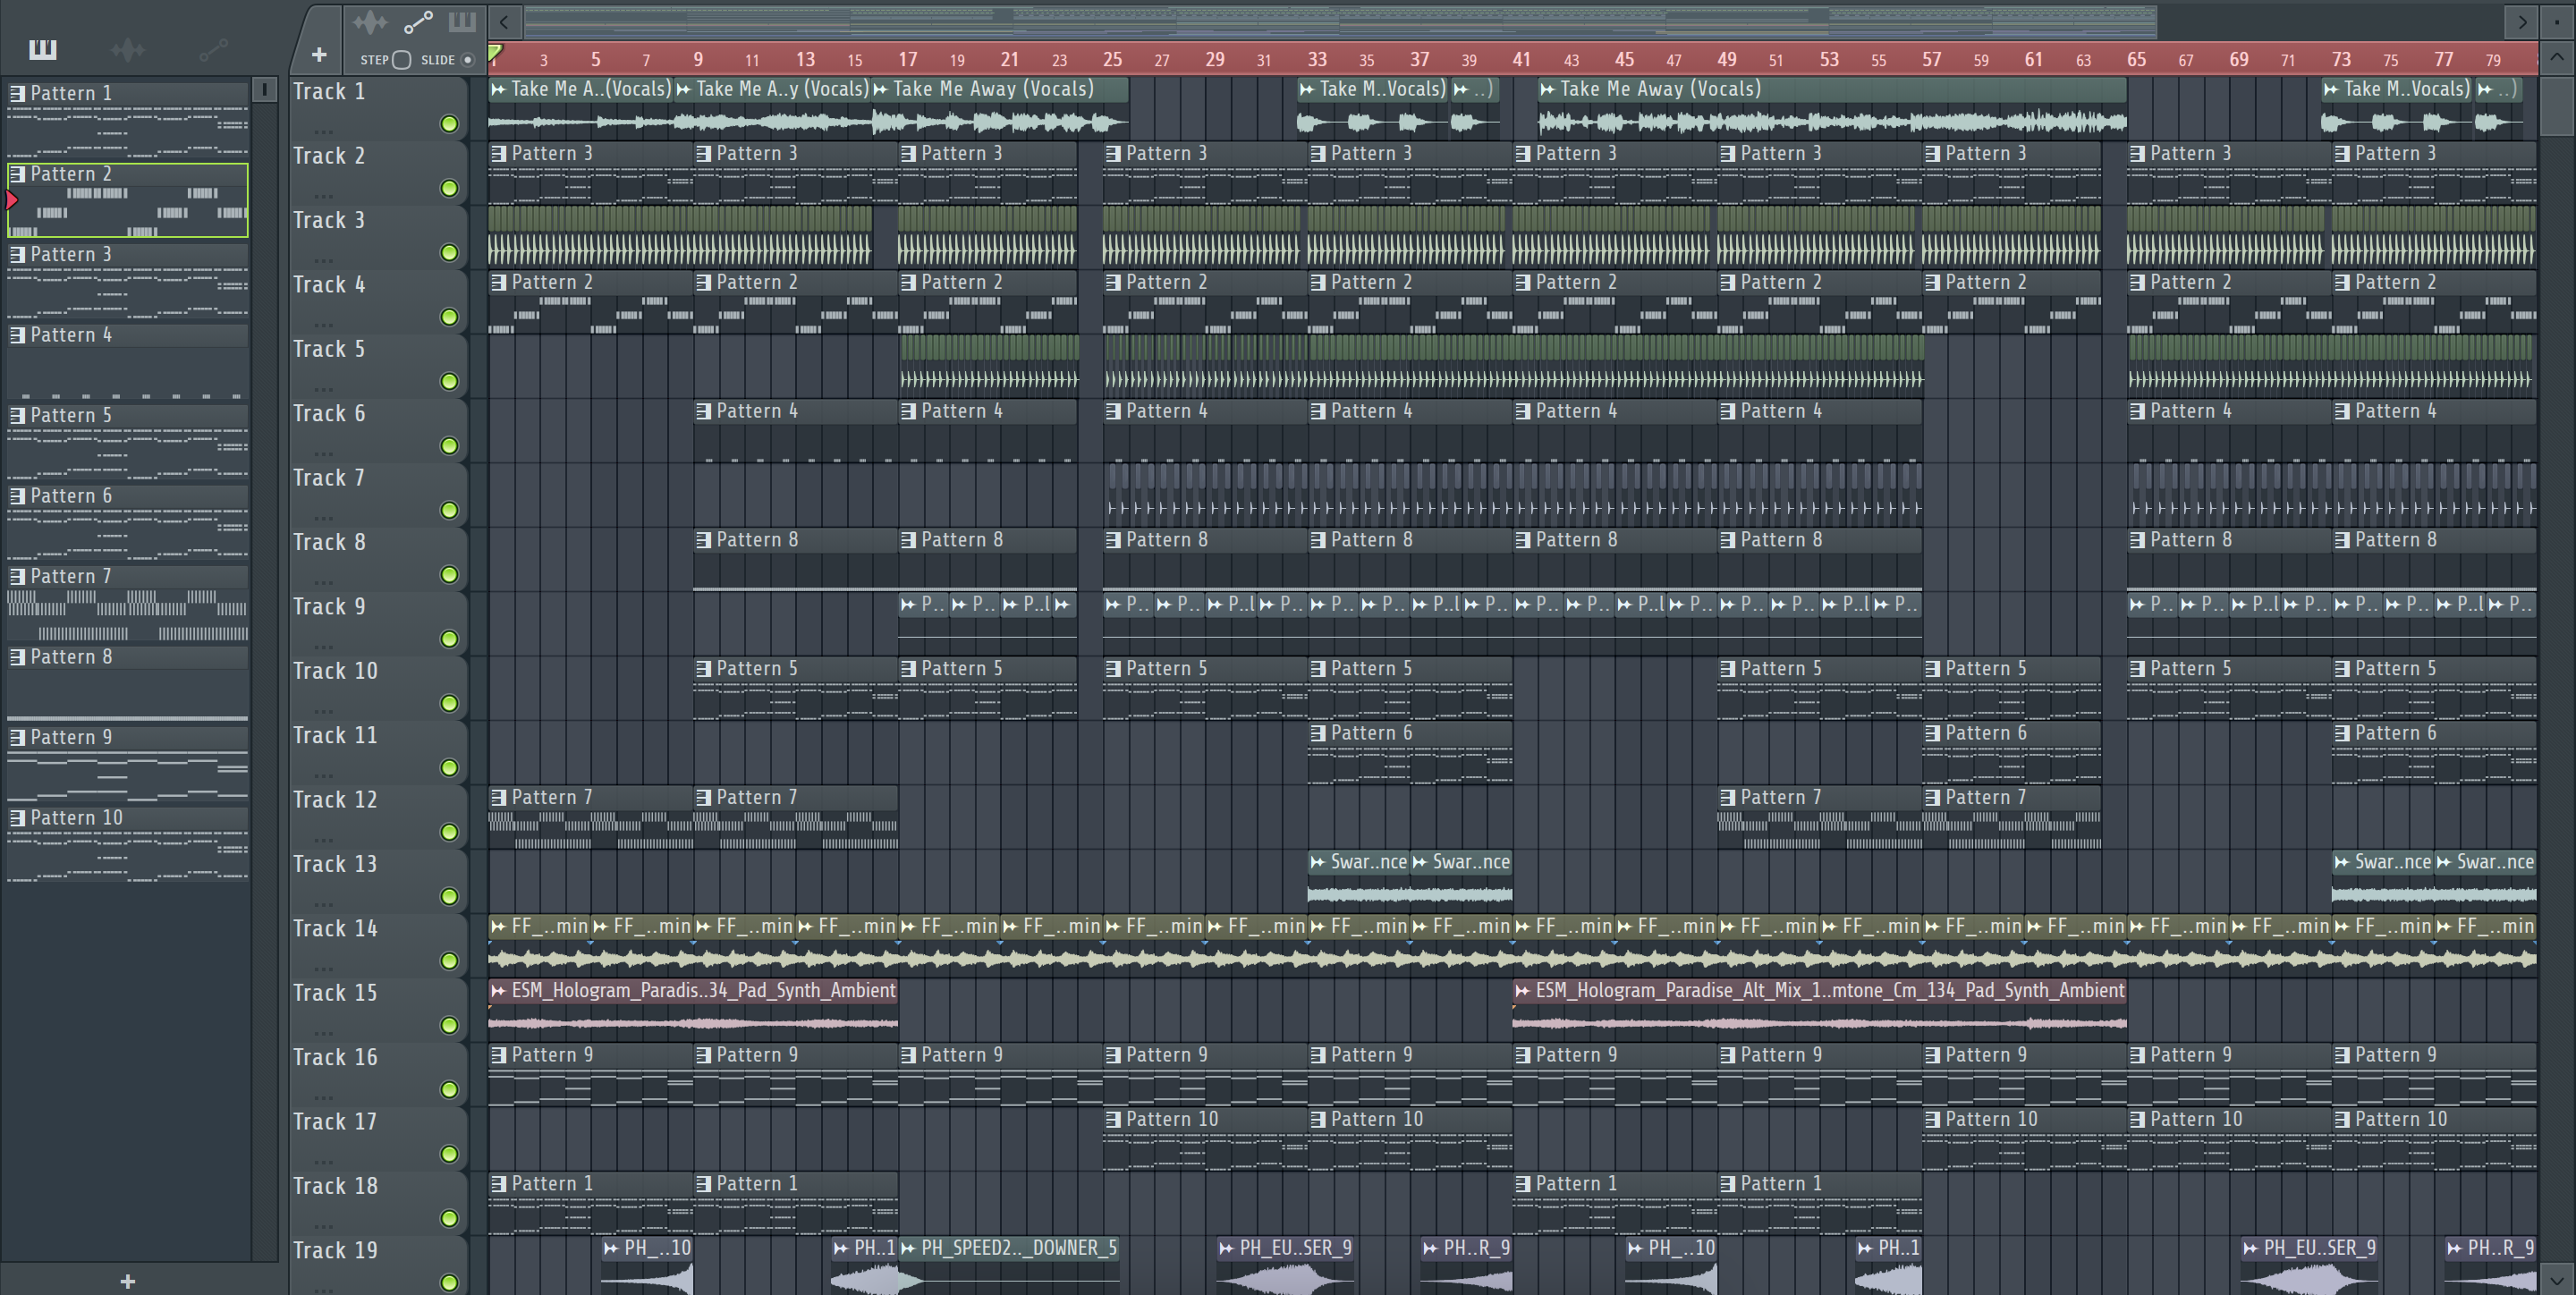This screenshot has width=2576, height=1295.
Task: Click the Track 13 header name
Action: point(335,864)
